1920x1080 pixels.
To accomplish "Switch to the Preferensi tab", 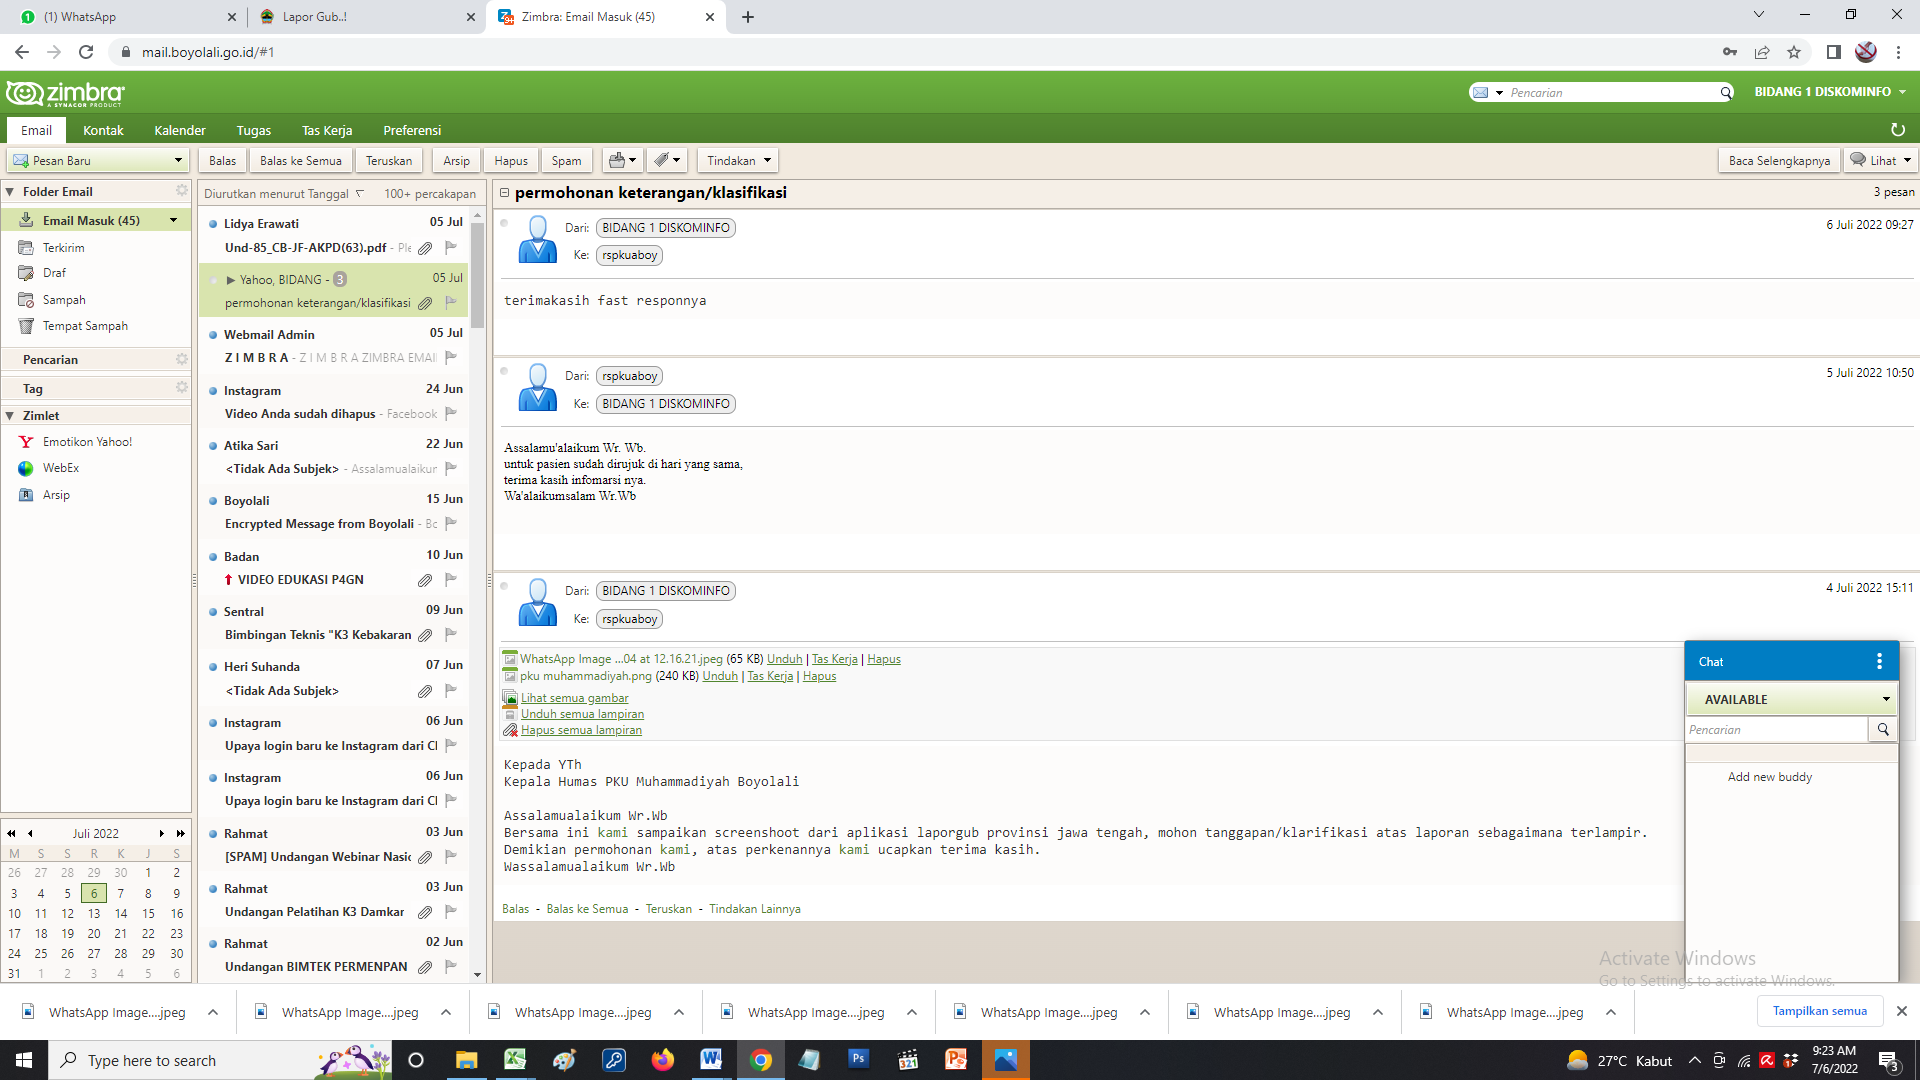I will click(412, 130).
